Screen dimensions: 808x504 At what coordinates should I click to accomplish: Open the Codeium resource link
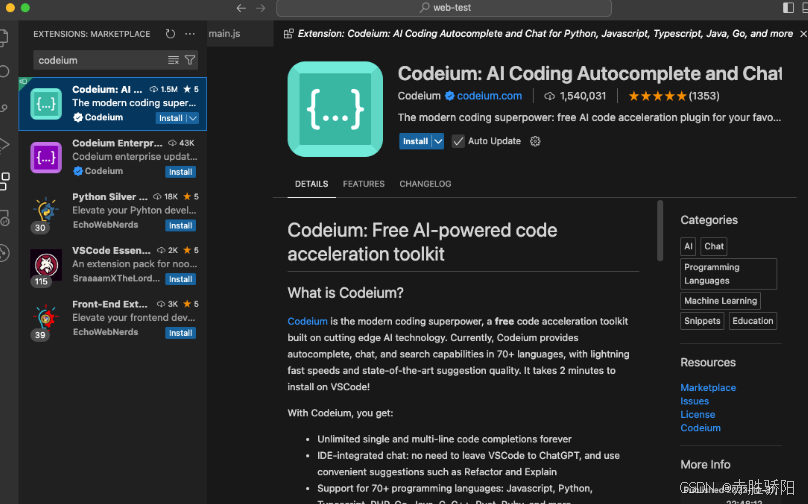click(x=700, y=428)
